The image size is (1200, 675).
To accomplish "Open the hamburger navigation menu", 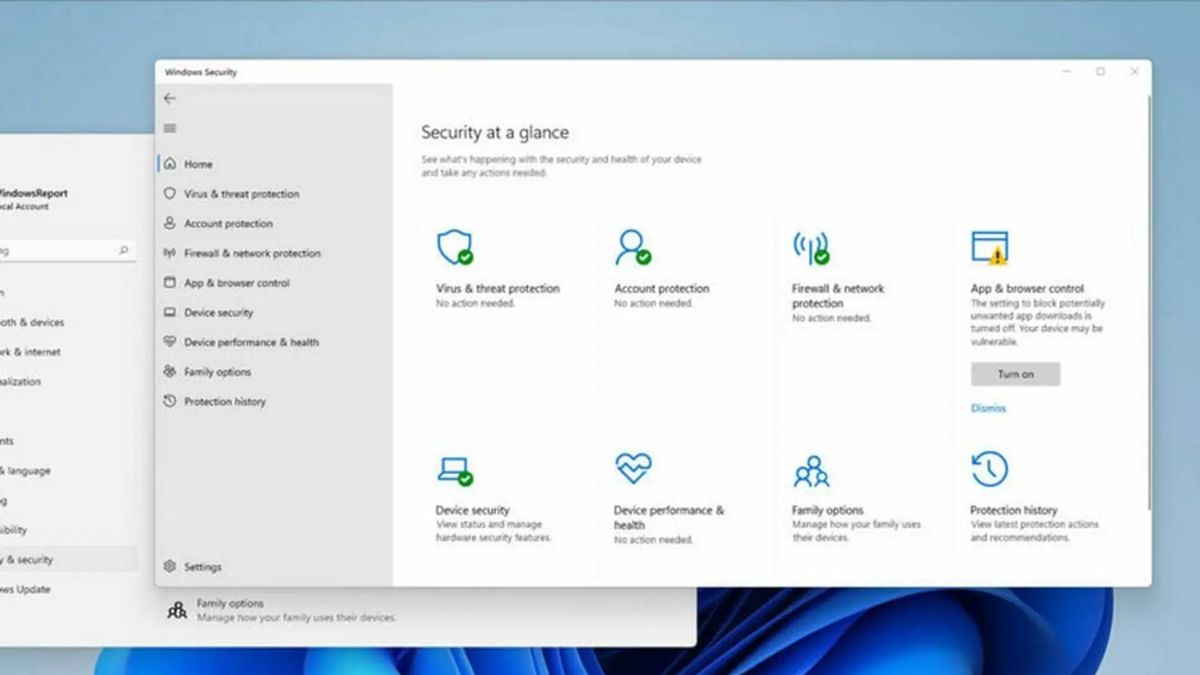I will tap(169, 128).
